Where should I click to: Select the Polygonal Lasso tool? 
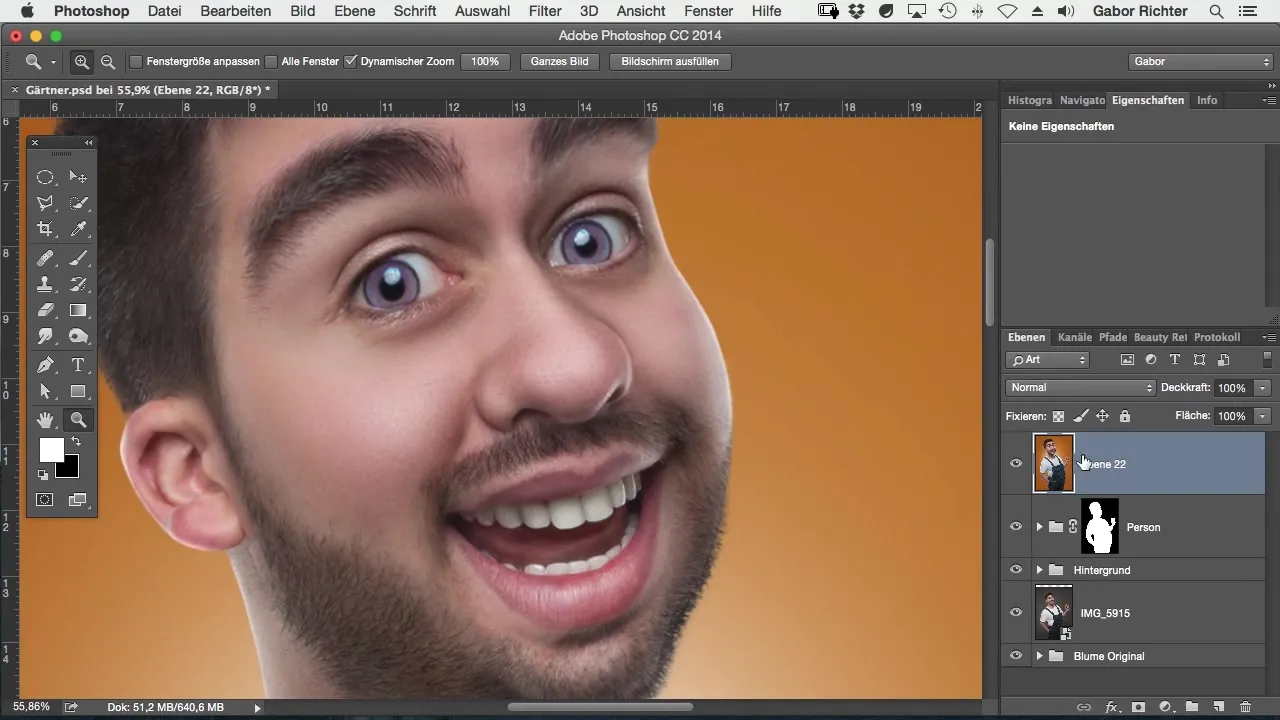click(45, 203)
